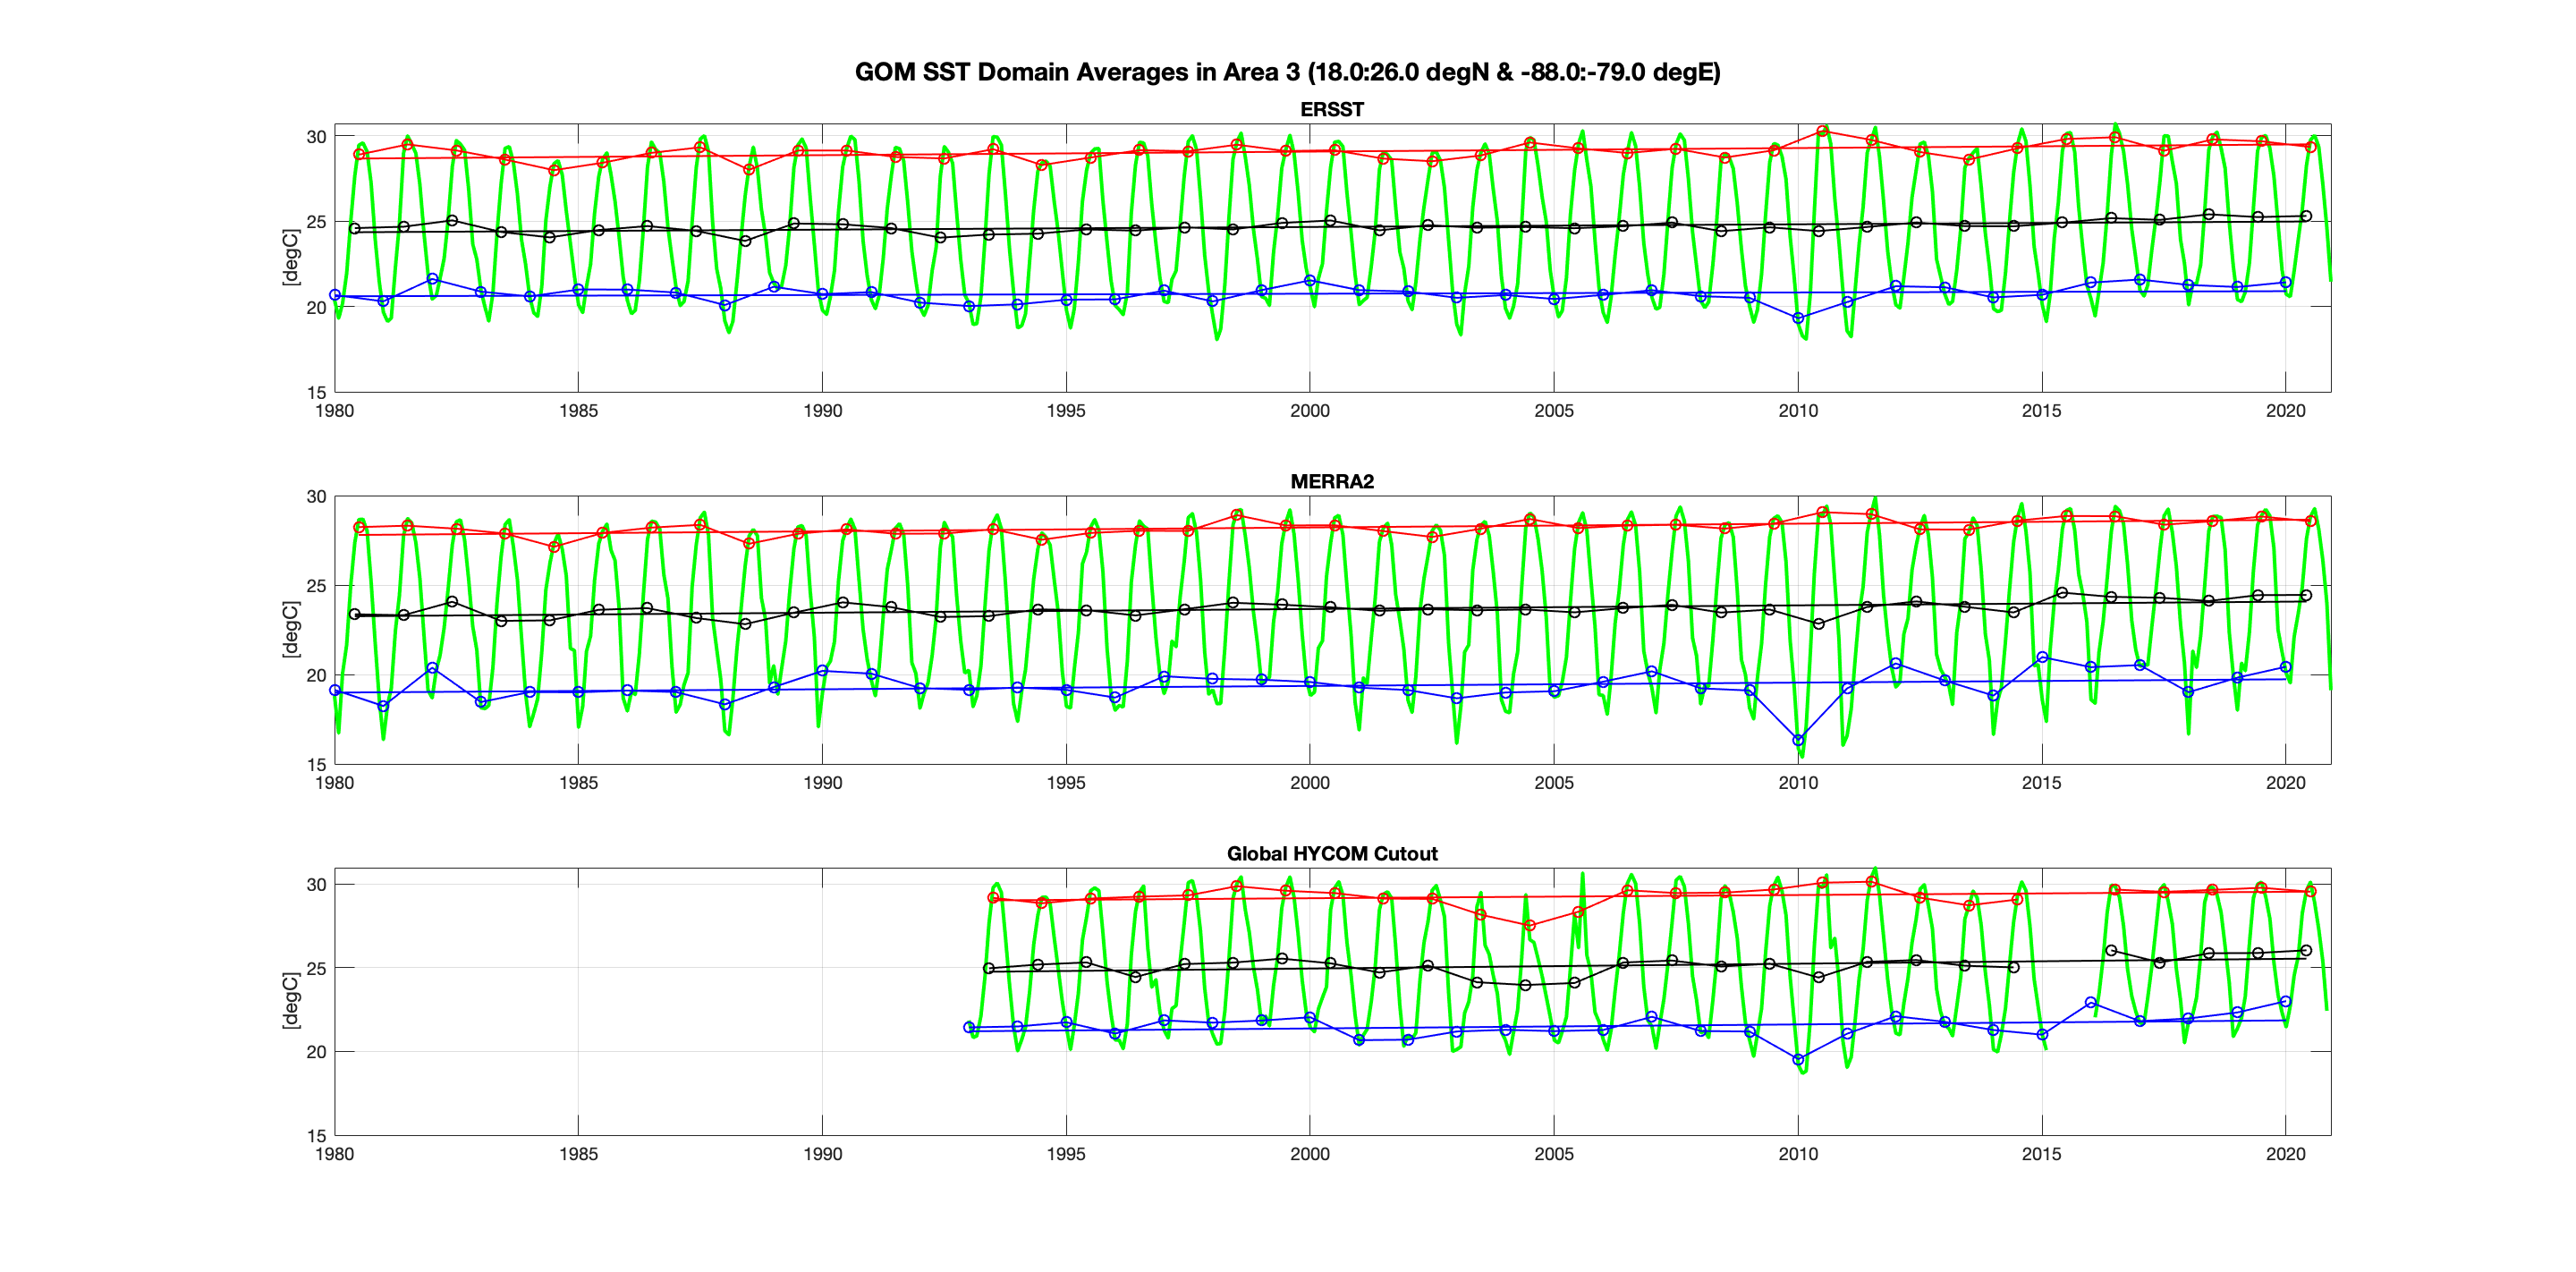Image resolution: width=2576 pixels, height=1272 pixels.
Task: Select the ERSST subplot title
Action: click(x=1331, y=109)
